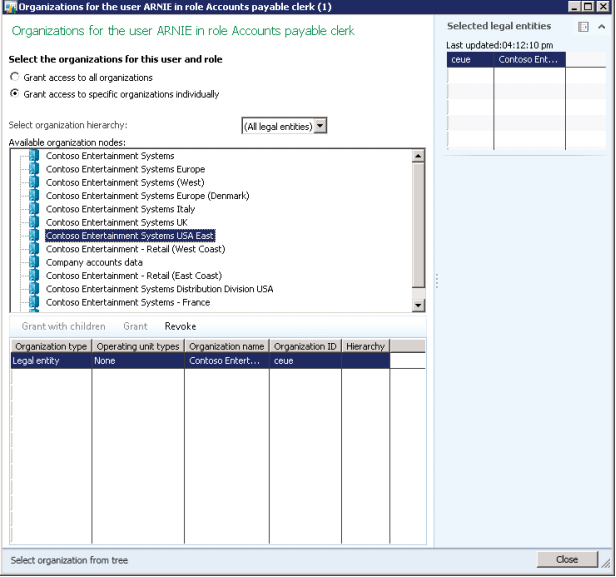This screenshot has width=616, height=577.
Task: Select Contoso Entertainment Systems Italy node
Action: (120, 209)
